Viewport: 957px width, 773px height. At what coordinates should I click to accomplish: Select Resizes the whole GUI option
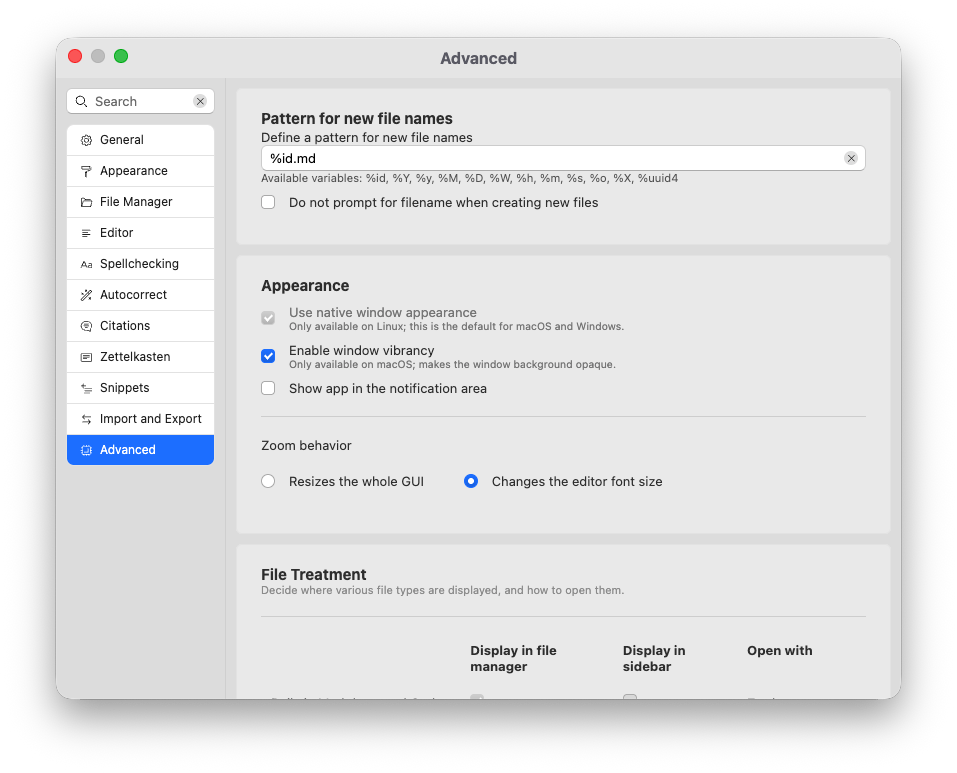pyautogui.click(x=268, y=481)
